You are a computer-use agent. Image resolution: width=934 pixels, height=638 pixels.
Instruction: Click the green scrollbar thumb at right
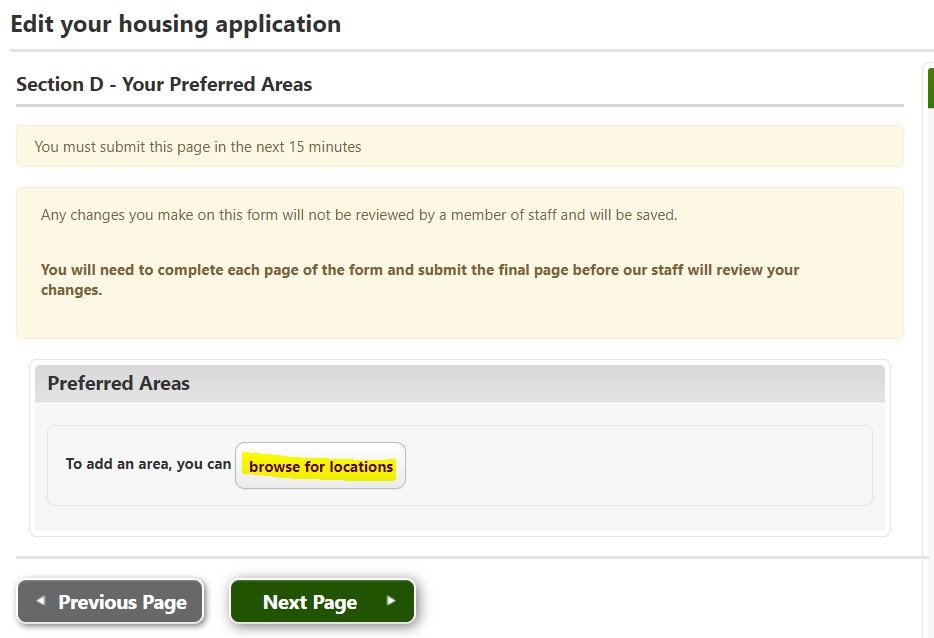click(x=930, y=88)
